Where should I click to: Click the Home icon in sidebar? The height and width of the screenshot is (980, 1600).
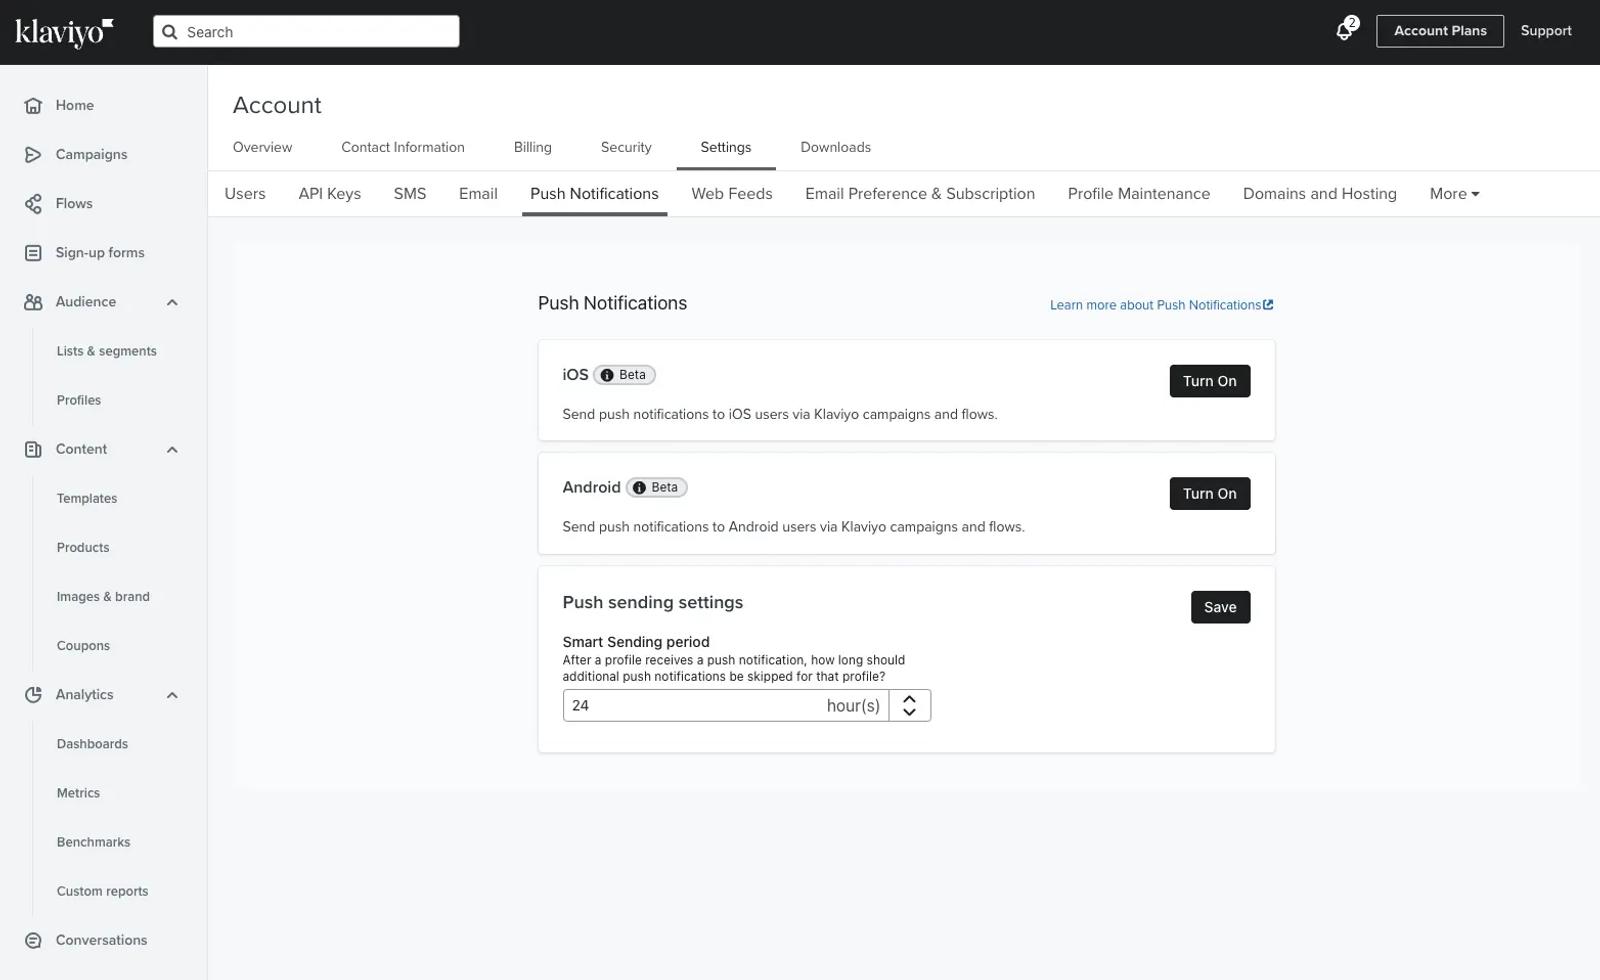33,105
